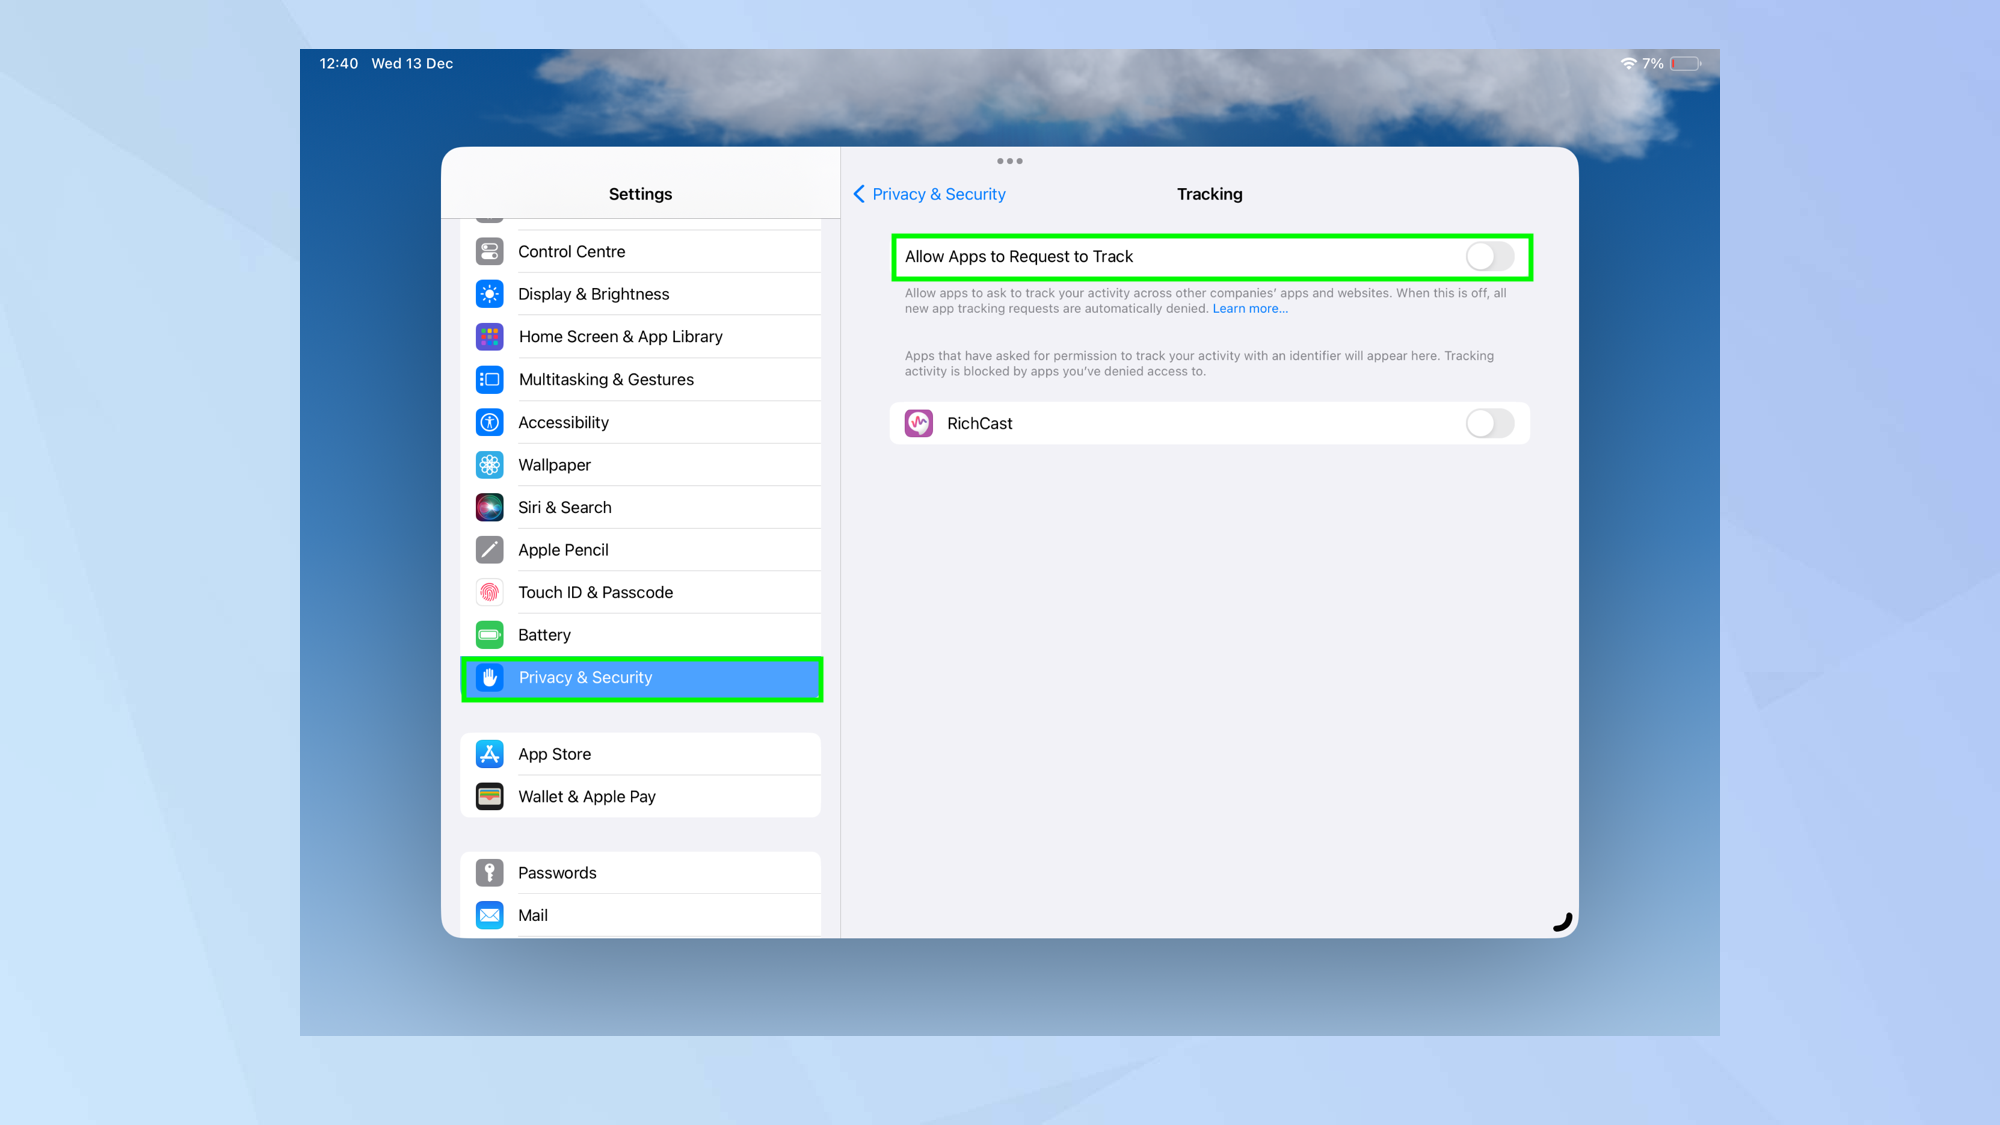
Task: Disable RichCast tracking toggle
Action: click(1489, 423)
